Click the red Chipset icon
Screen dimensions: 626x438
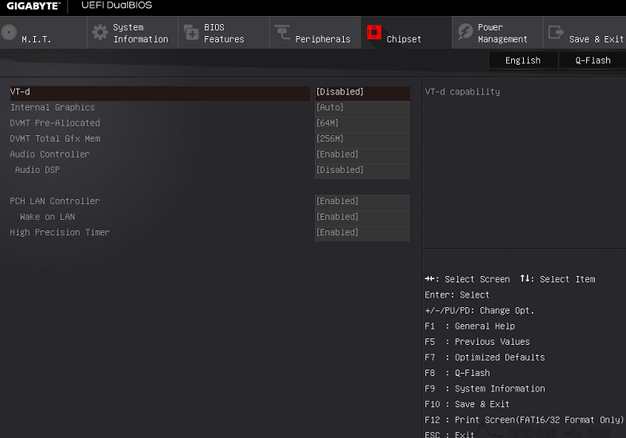374,32
